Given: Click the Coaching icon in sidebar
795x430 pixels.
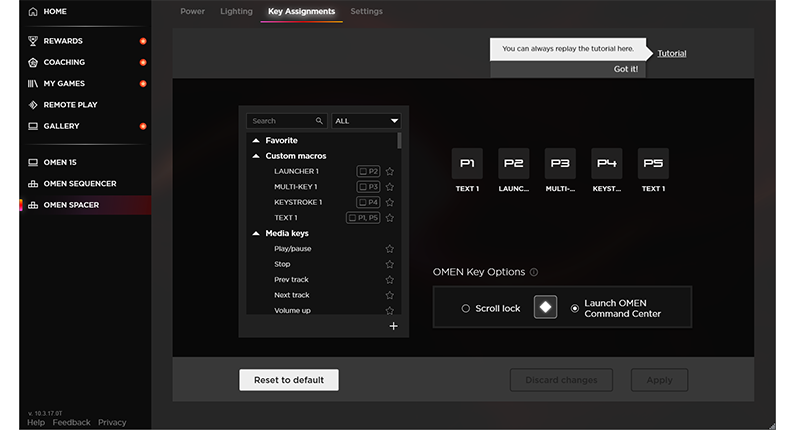Looking at the screenshot, I should [33, 62].
